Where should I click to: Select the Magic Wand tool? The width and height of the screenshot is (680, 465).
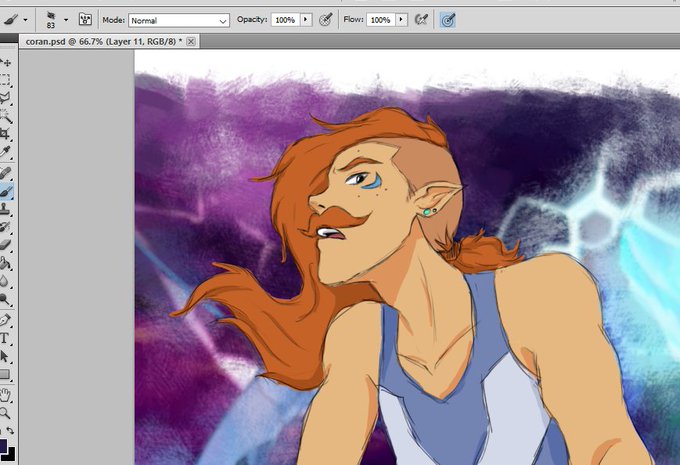(x=5, y=115)
